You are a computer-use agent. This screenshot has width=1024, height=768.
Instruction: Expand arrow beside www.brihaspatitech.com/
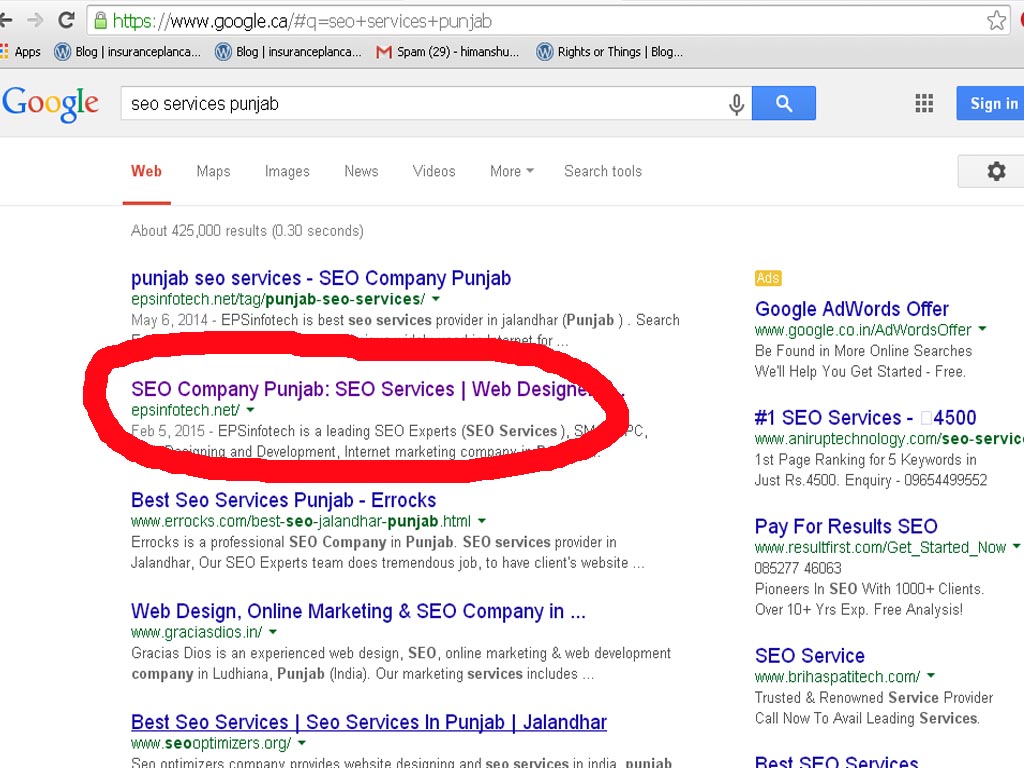[931, 677]
